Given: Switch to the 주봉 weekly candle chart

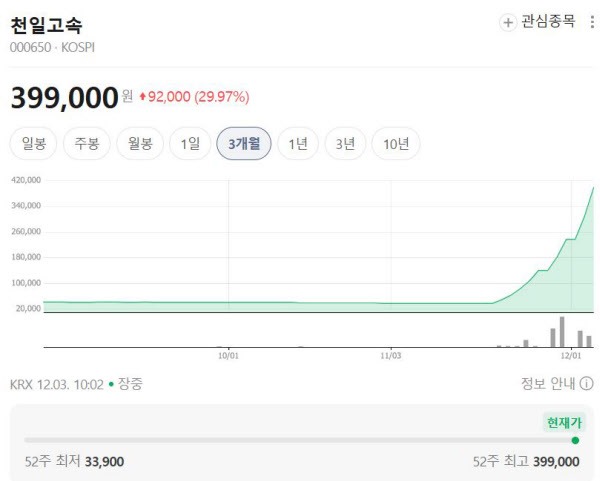Looking at the screenshot, I should [87, 143].
